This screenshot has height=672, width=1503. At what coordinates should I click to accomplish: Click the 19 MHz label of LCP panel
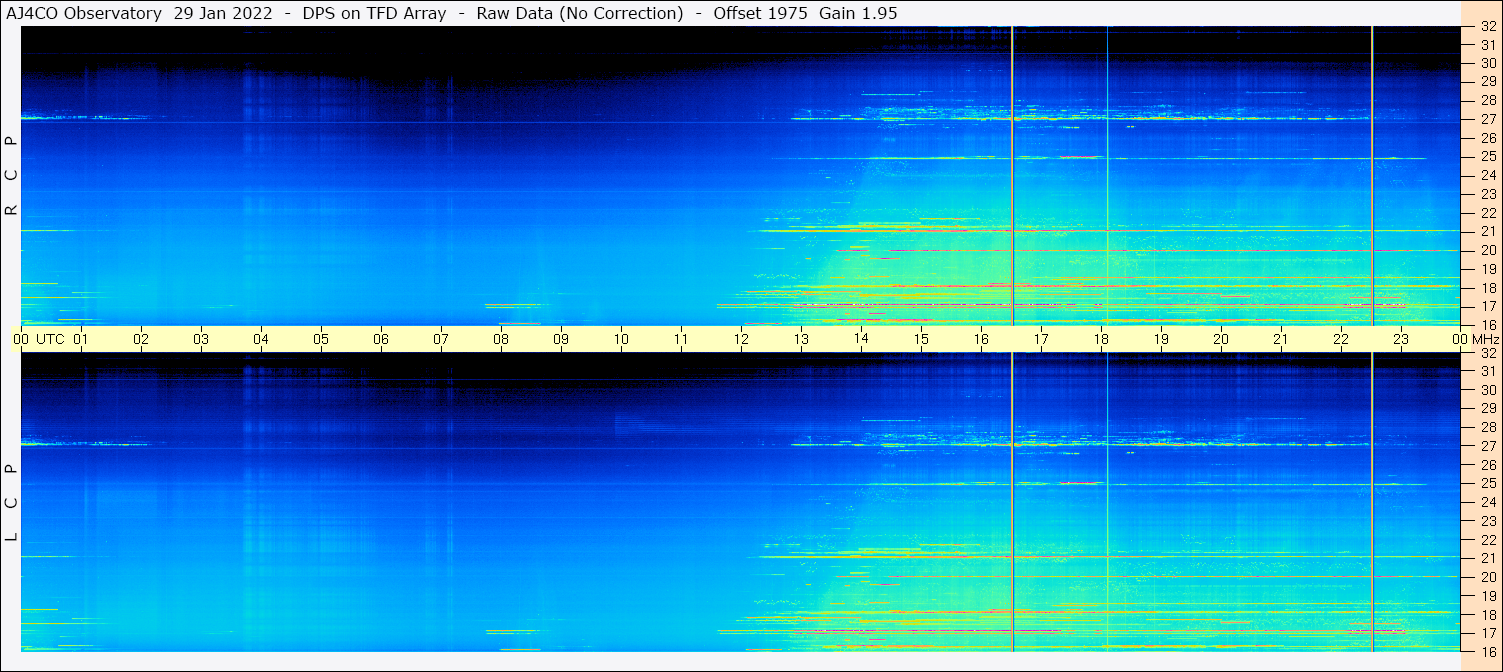click(x=1488, y=596)
